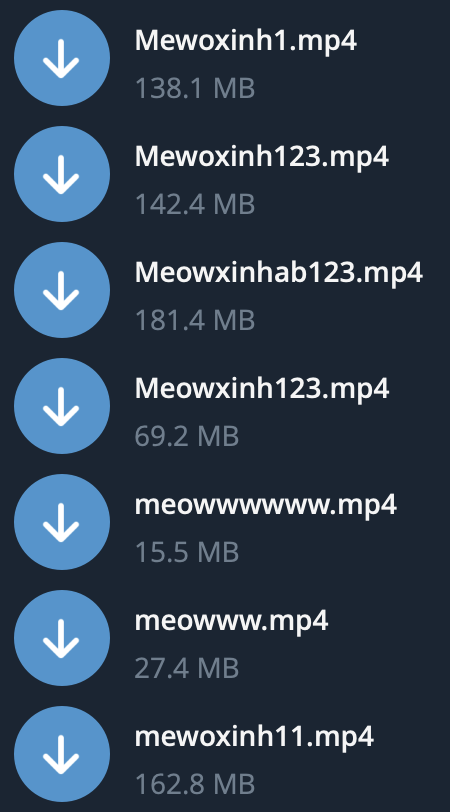Image resolution: width=450 pixels, height=812 pixels.
Task: Click the 162.8 MB file size text
Action: 195,785
